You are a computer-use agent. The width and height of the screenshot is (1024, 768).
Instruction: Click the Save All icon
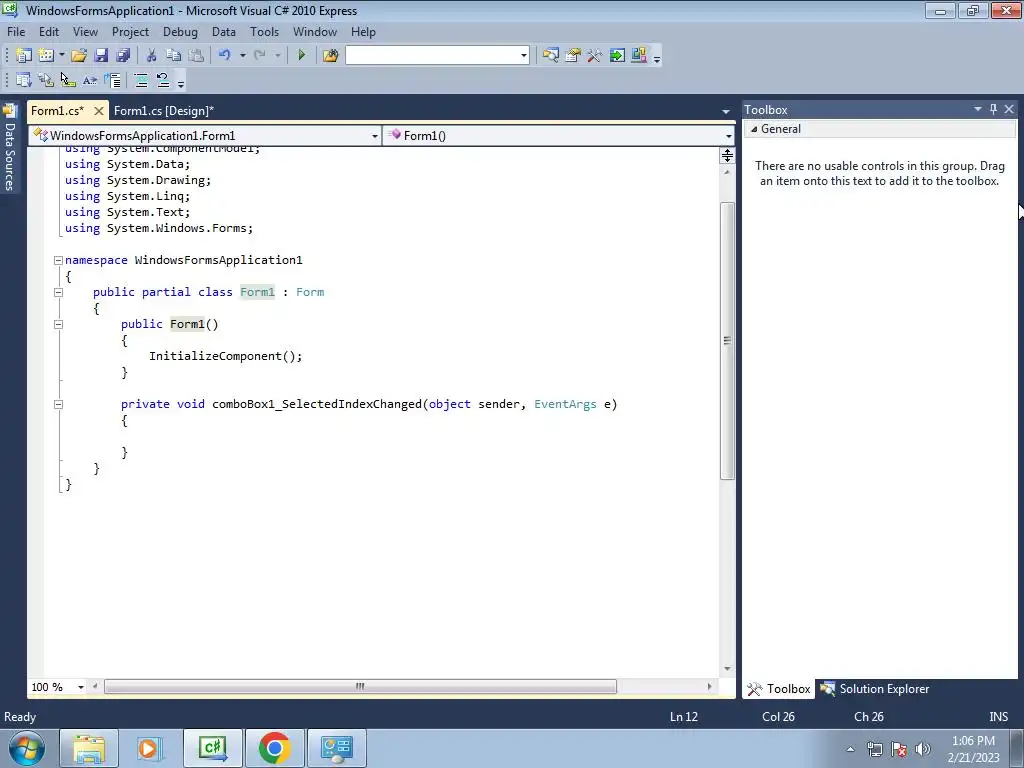click(x=123, y=56)
